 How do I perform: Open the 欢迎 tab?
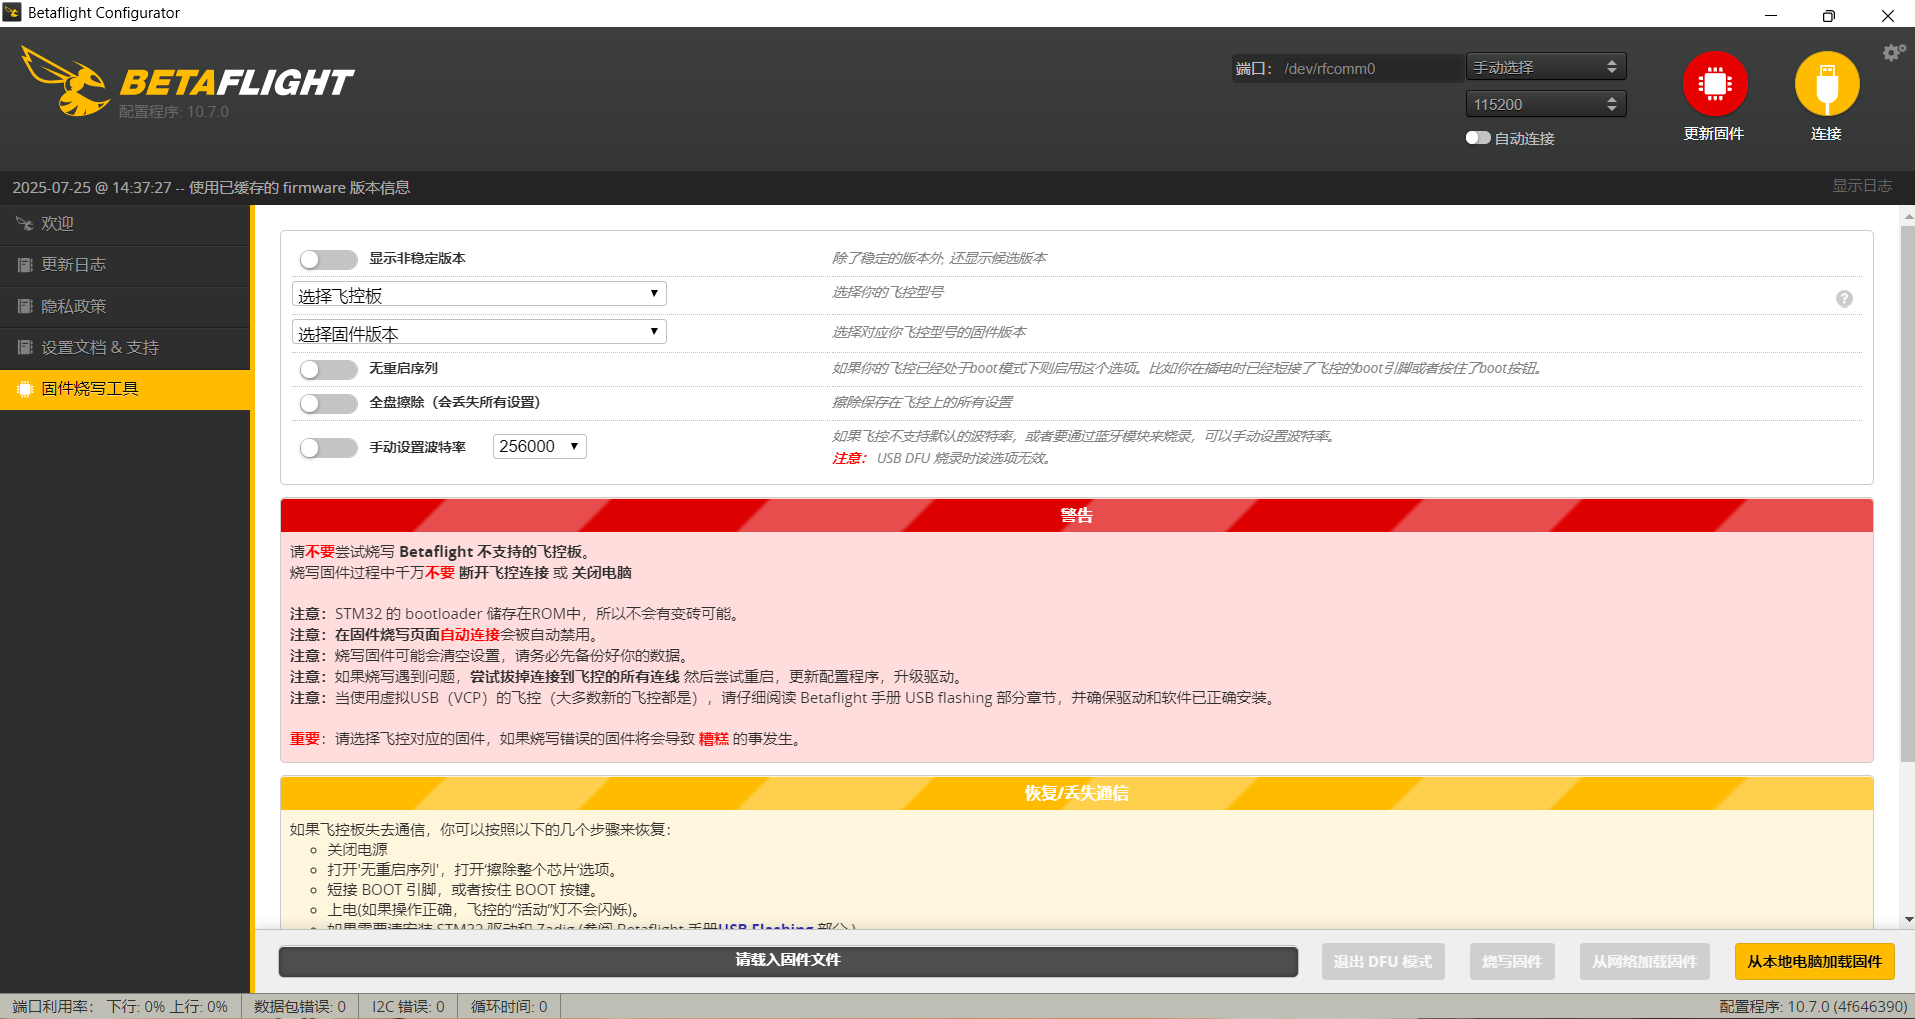[x=125, y=224]
